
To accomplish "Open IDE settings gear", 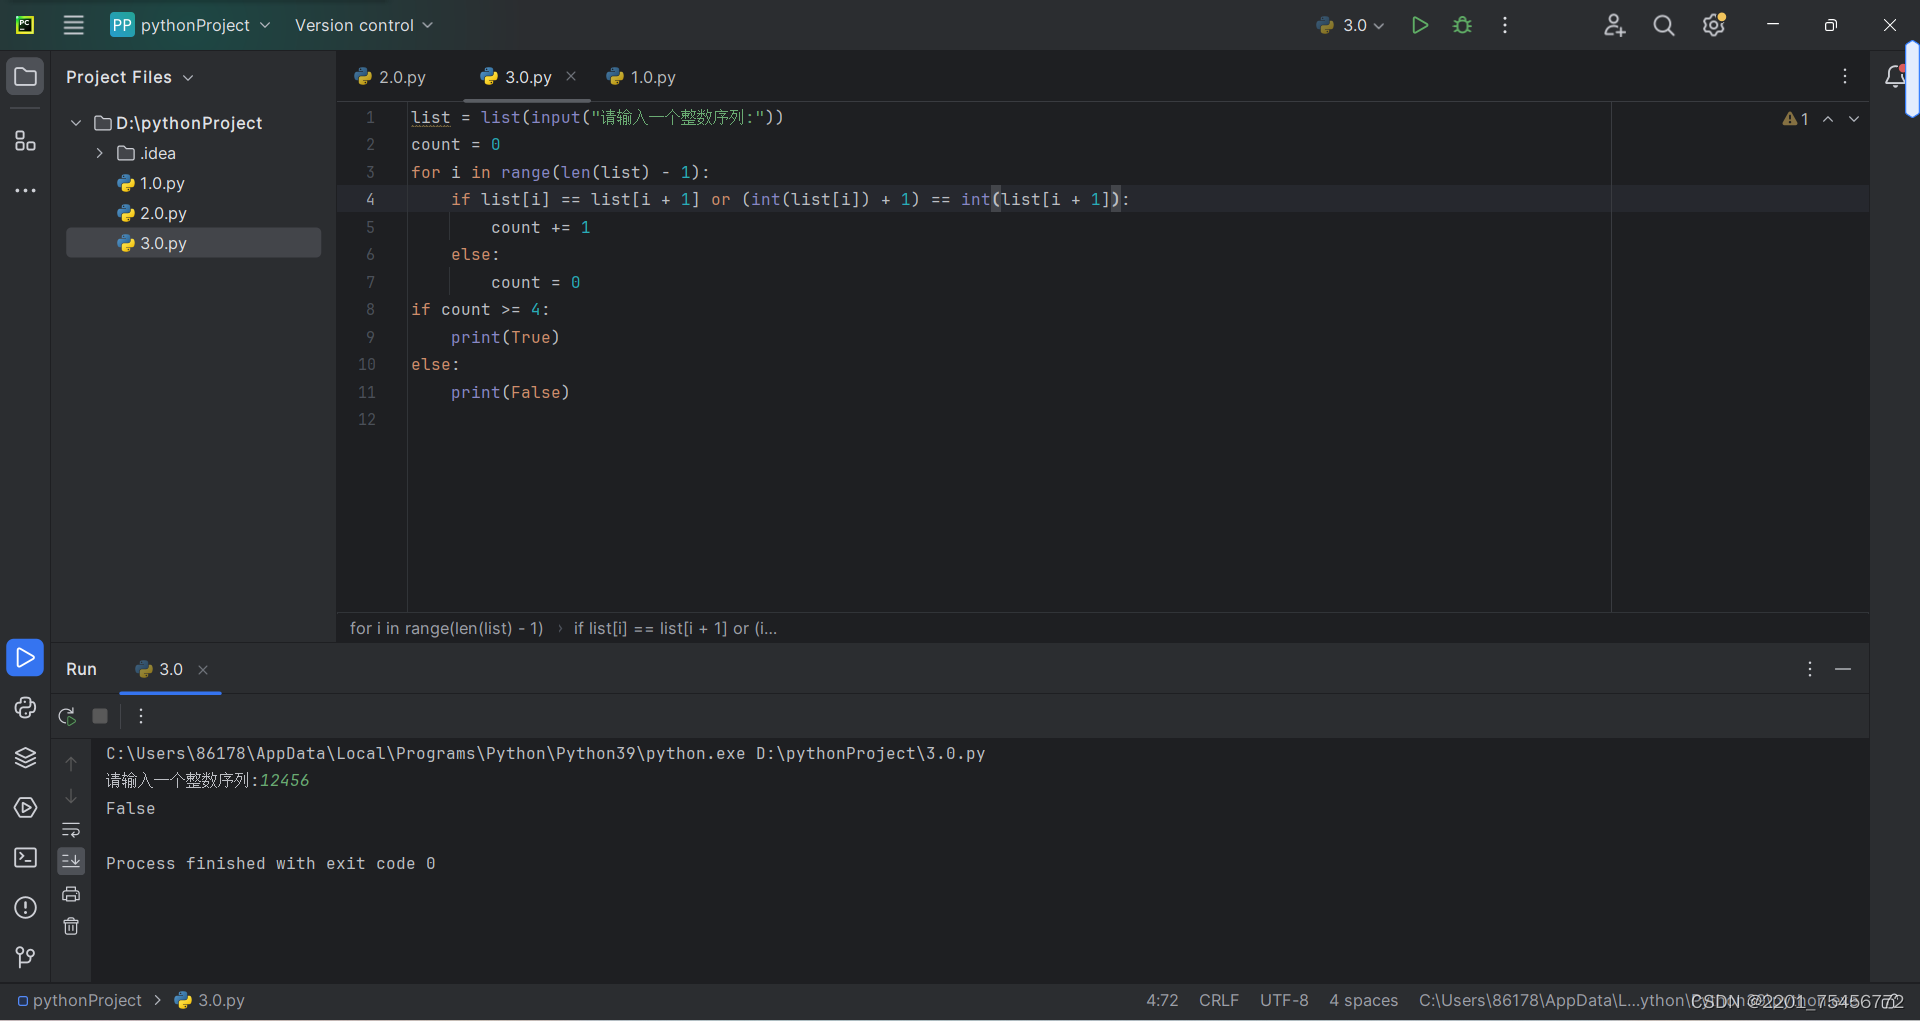I will 1714,25.
